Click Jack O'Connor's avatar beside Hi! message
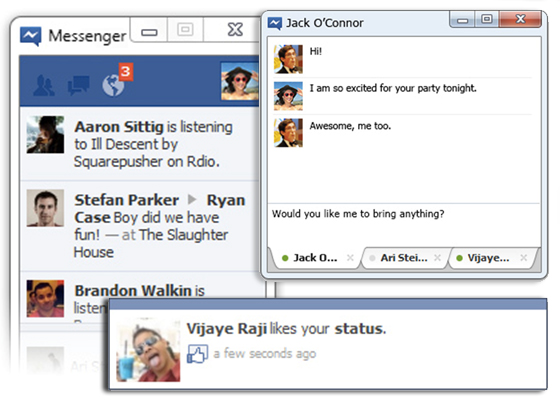 pos(288,59)
